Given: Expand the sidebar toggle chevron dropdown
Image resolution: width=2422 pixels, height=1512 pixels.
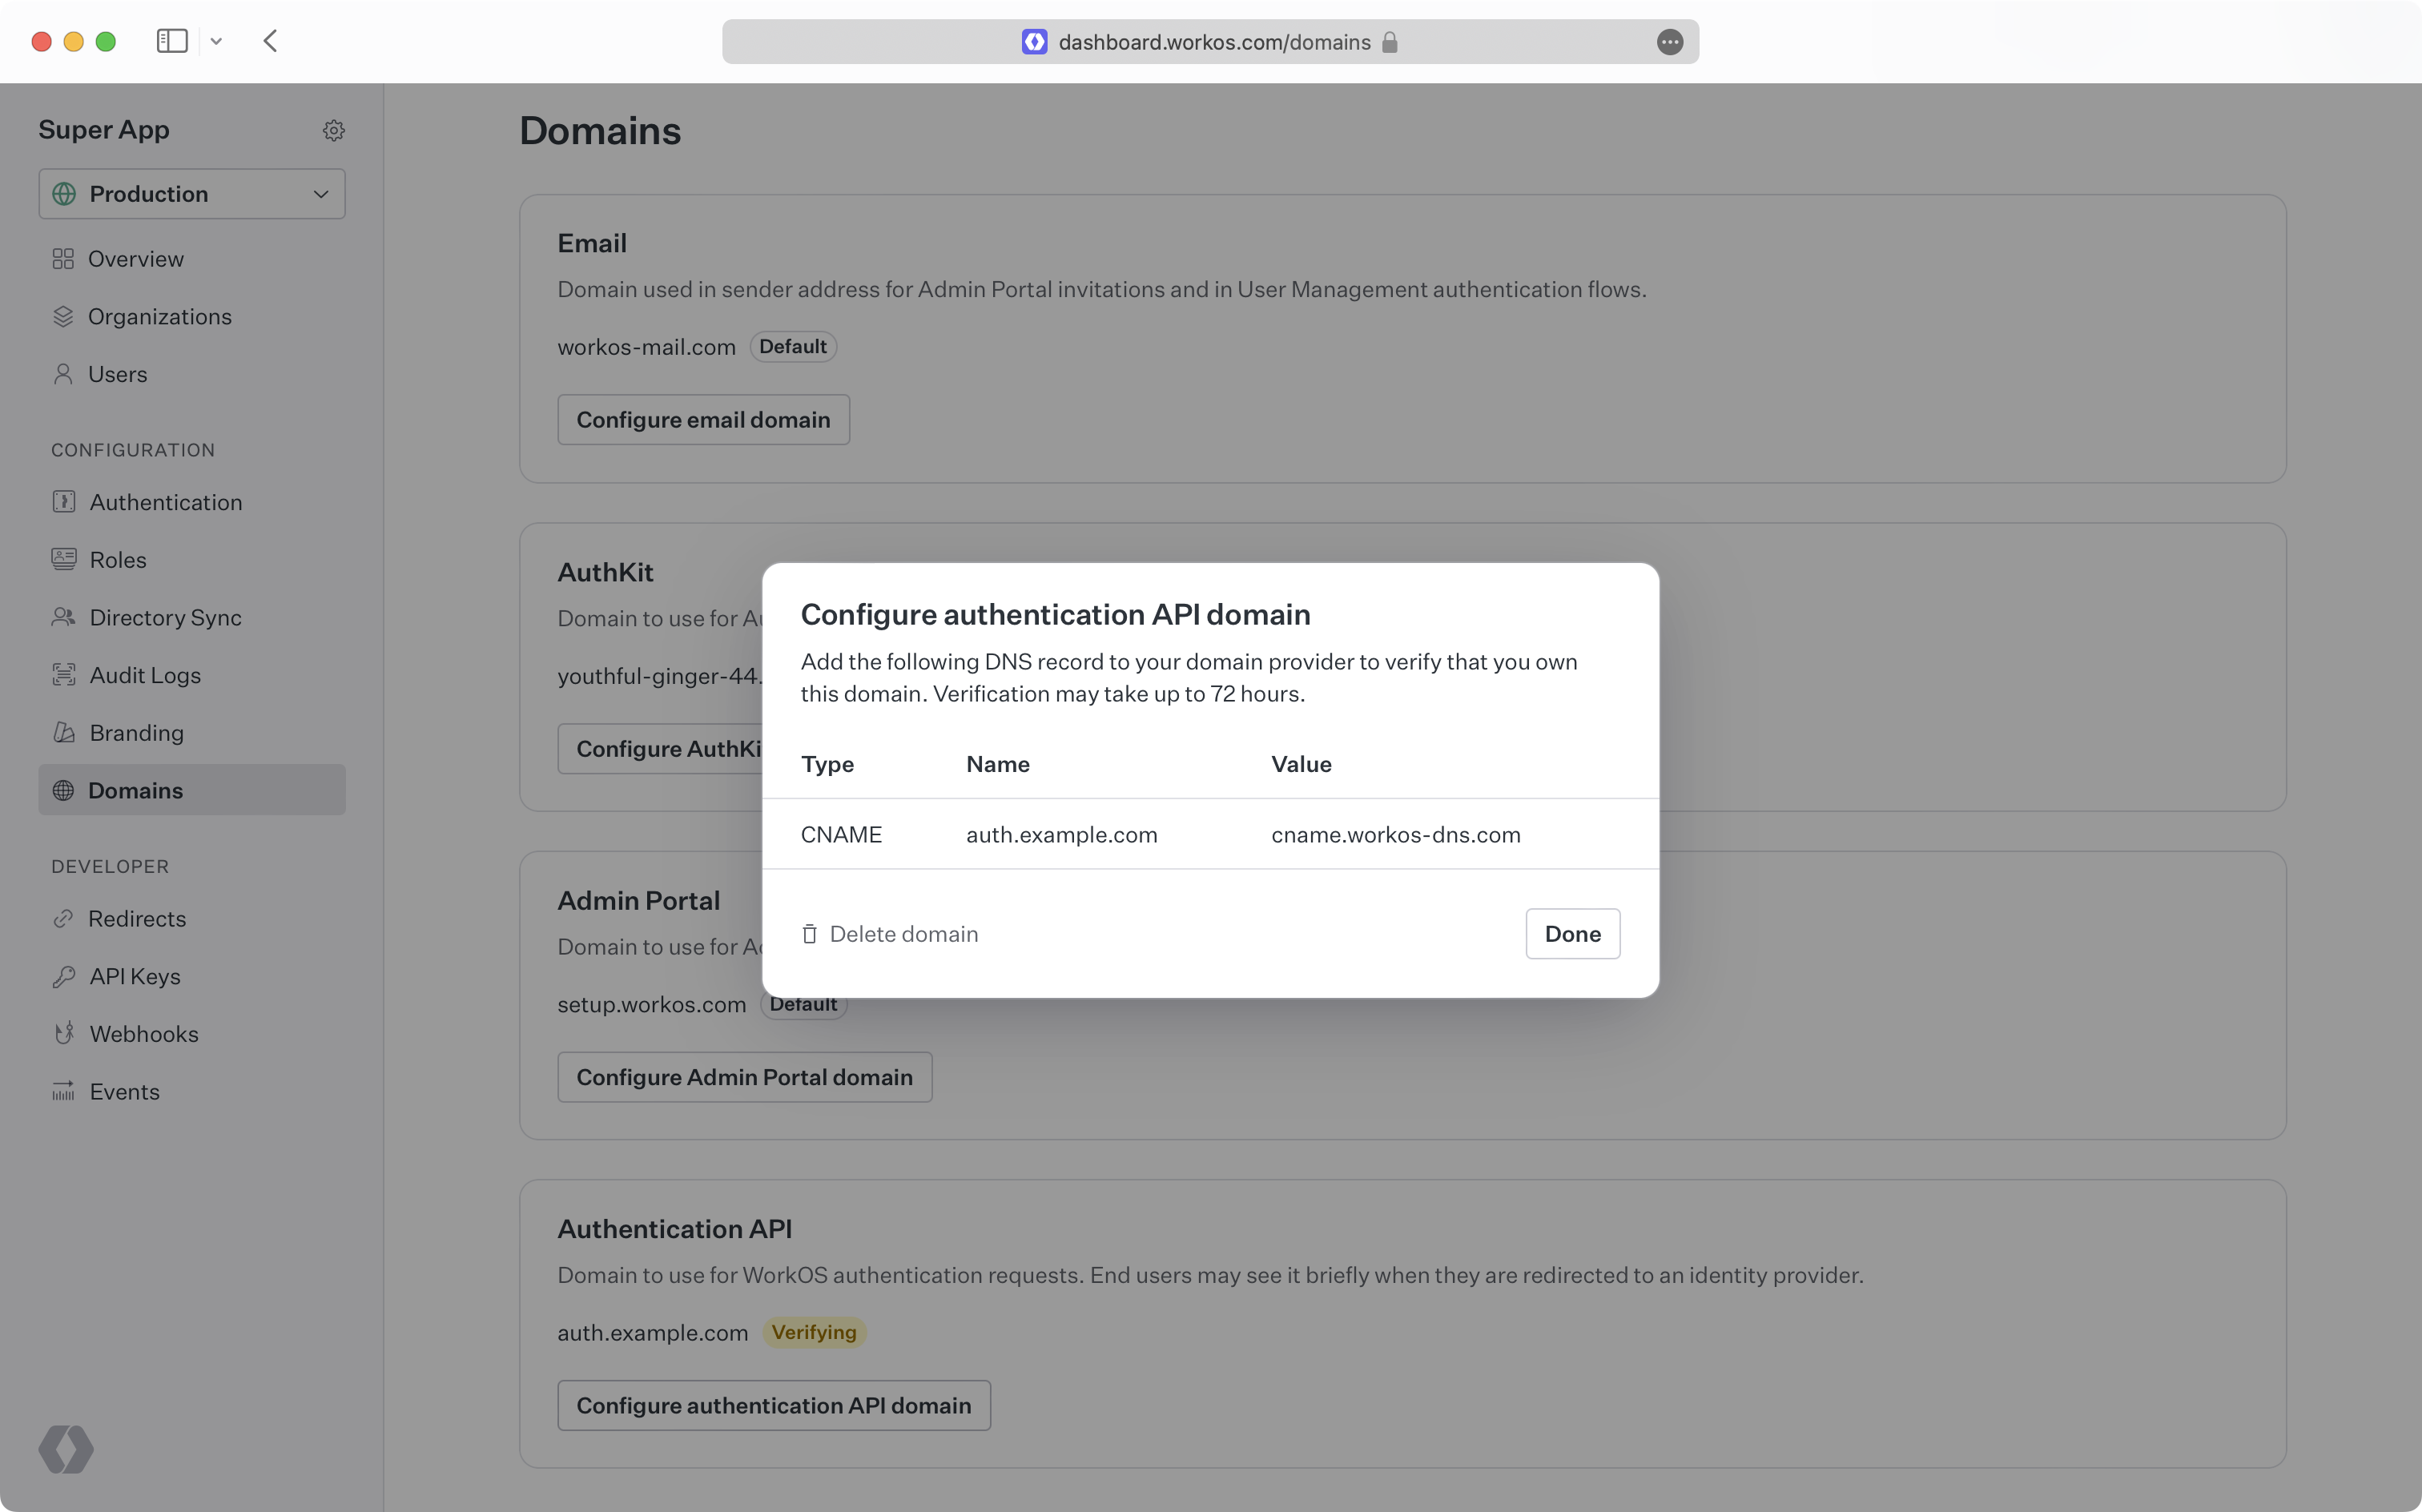Looking at the screenshot, I should coord(216,42).
